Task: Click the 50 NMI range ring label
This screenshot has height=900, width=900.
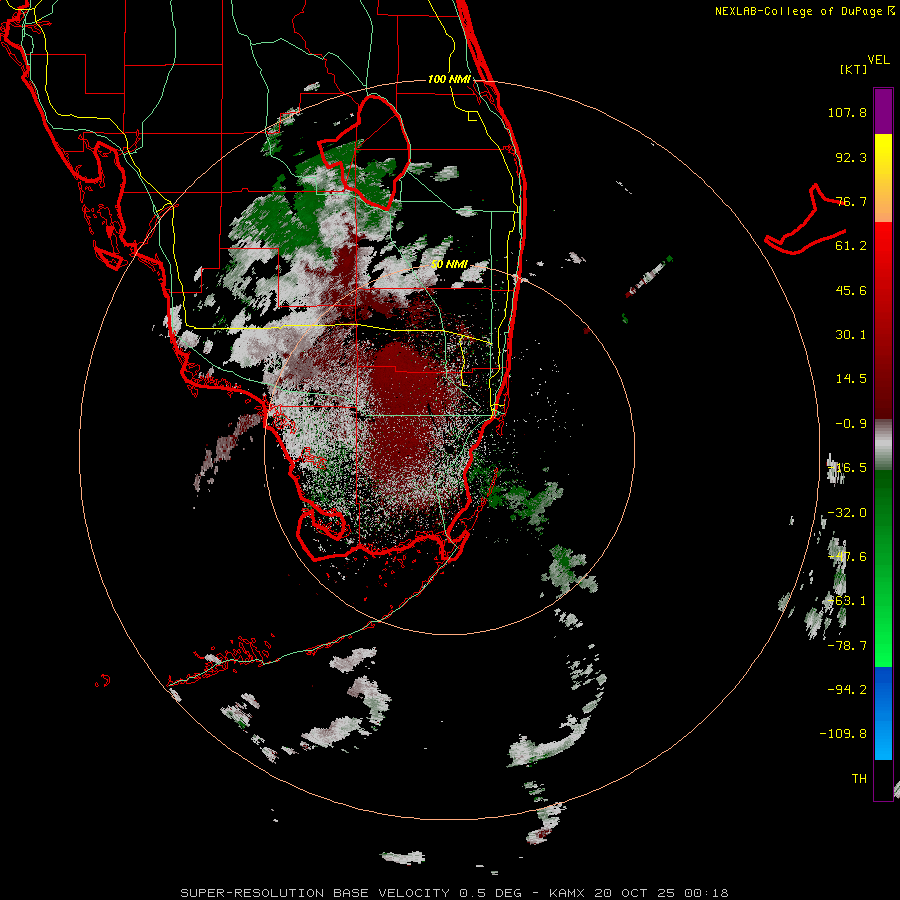Action: pyautogui.click(x=449, y=265)
